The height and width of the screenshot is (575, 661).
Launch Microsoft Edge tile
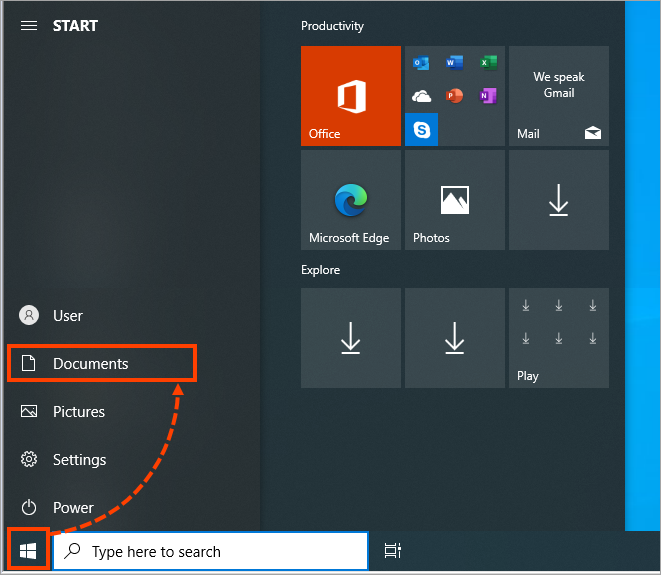pos(351,200)
